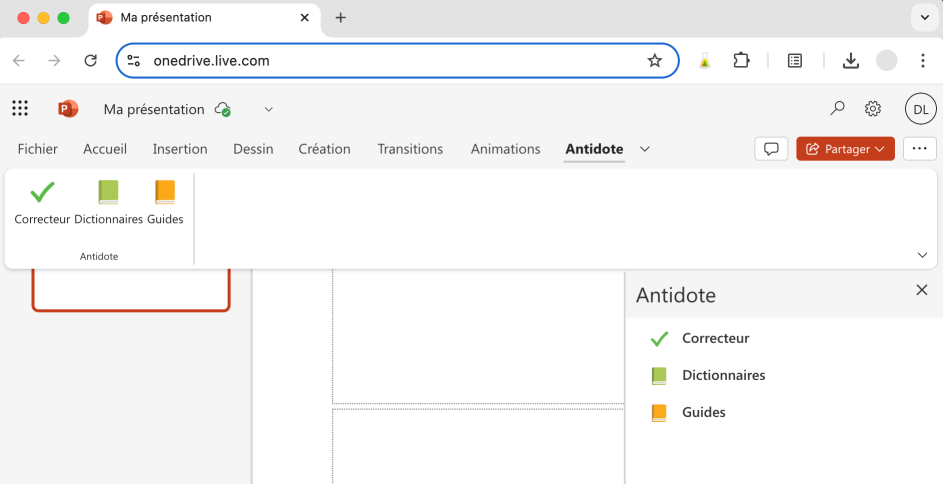Show more ribbon tabs chevron after Antidote
Image resolution: width=943 pixels, height=484 pixels.
click(x=645, y=149)
